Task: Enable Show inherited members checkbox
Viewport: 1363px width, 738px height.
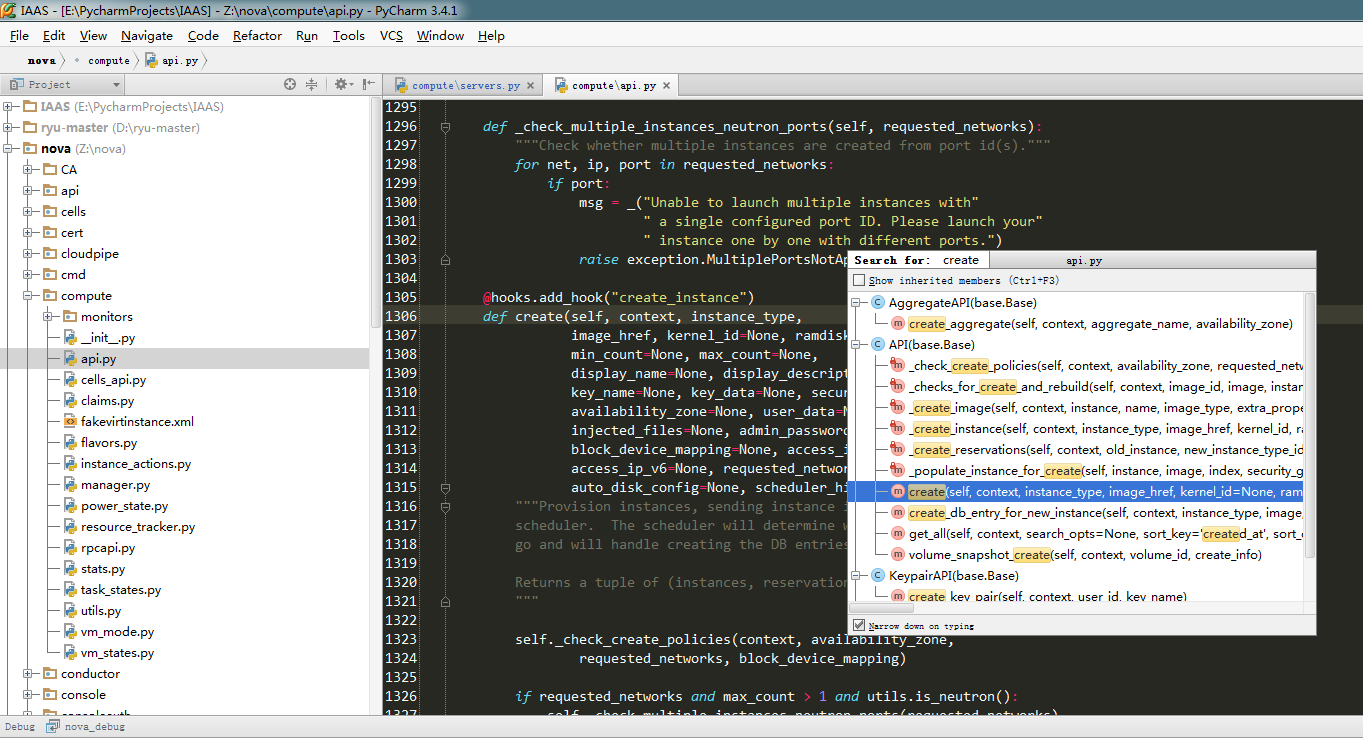Action: coord(859,281)
